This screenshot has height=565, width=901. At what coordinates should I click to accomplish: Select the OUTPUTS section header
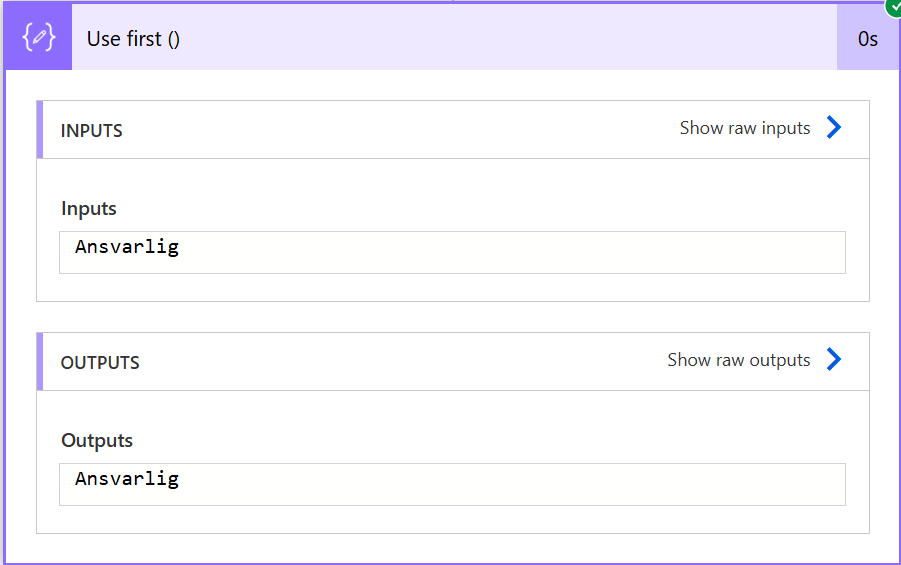(x=100, y=363)
